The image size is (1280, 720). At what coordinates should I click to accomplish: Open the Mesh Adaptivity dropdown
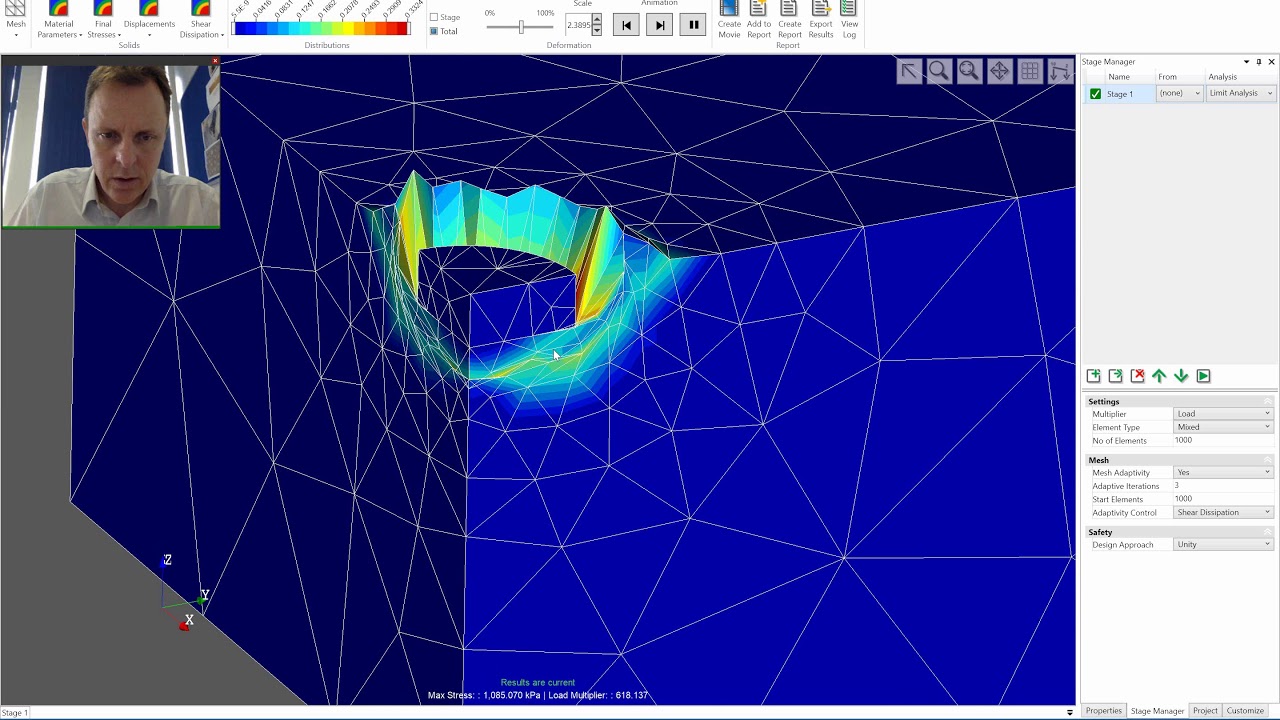[x=1224, y=473]
